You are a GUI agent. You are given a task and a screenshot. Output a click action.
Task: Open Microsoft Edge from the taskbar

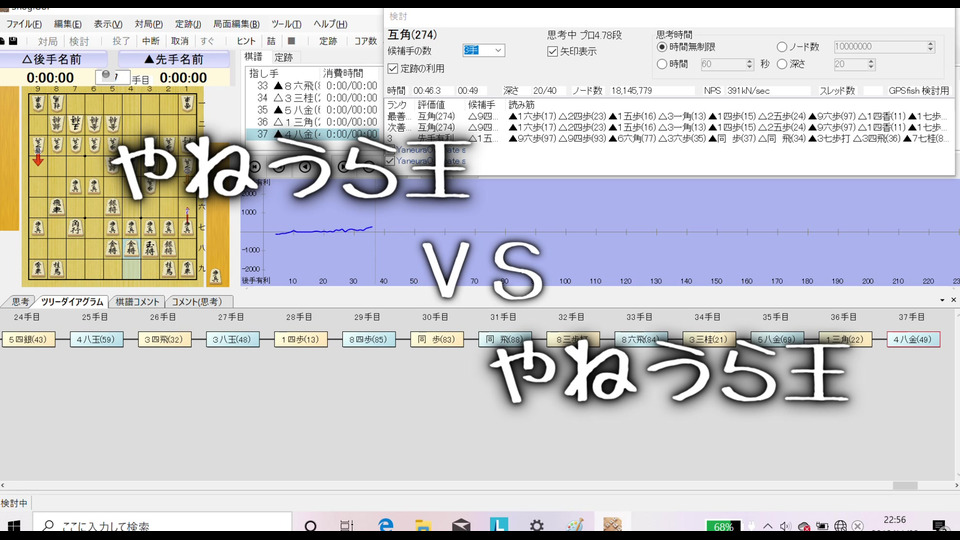[x=385, y=525]
